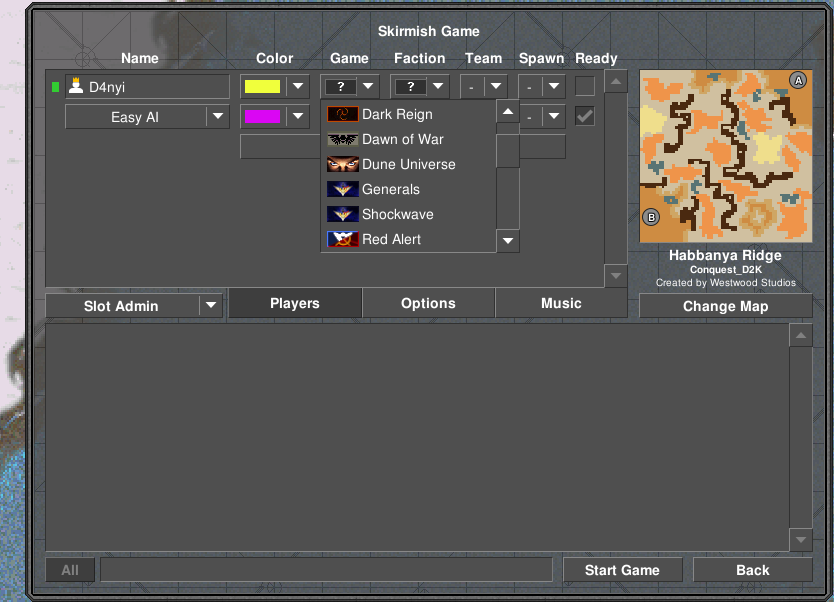The image size is (834, 602).
Task: Choose the Shockwave game icon
Action: click(x=343, y=214)
